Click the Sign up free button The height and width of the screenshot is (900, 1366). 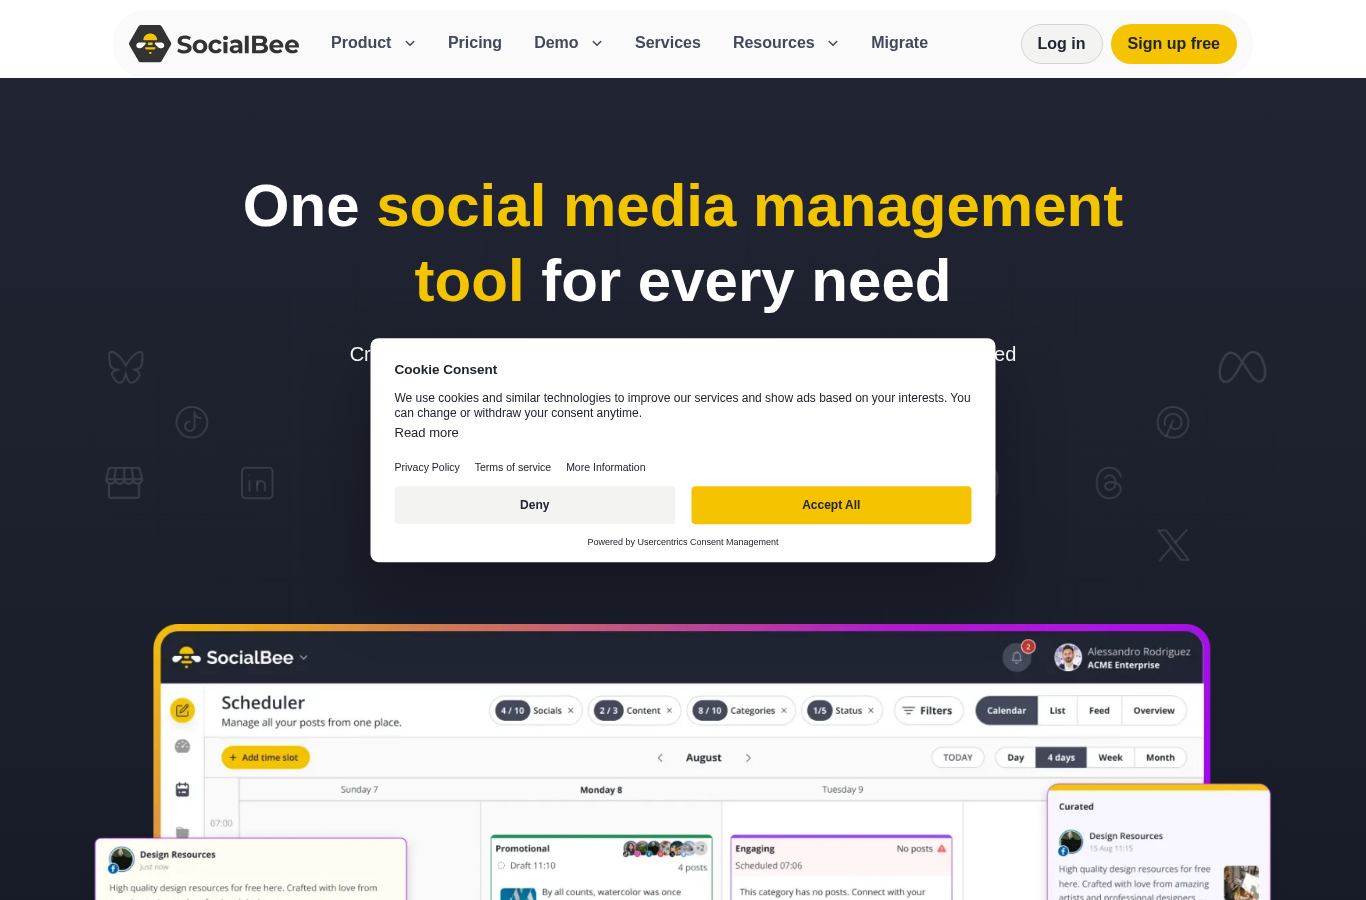(x=1173, y=44)
